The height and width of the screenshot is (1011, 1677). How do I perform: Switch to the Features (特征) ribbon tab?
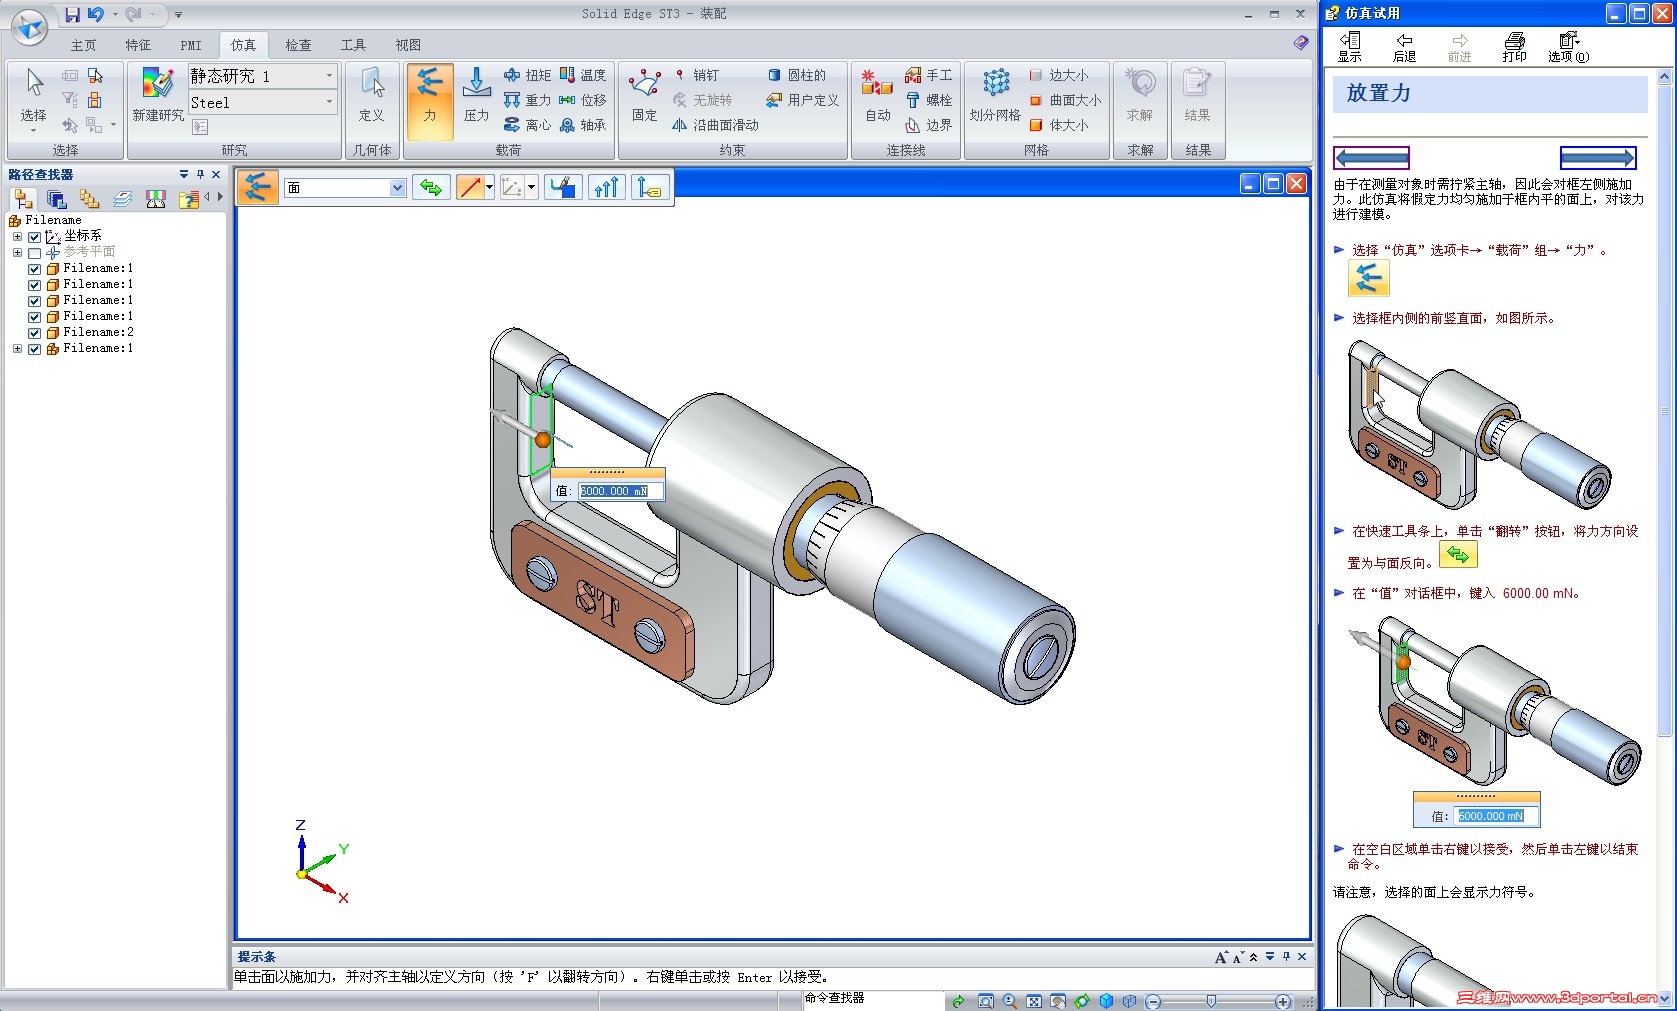tap(138, 45)
